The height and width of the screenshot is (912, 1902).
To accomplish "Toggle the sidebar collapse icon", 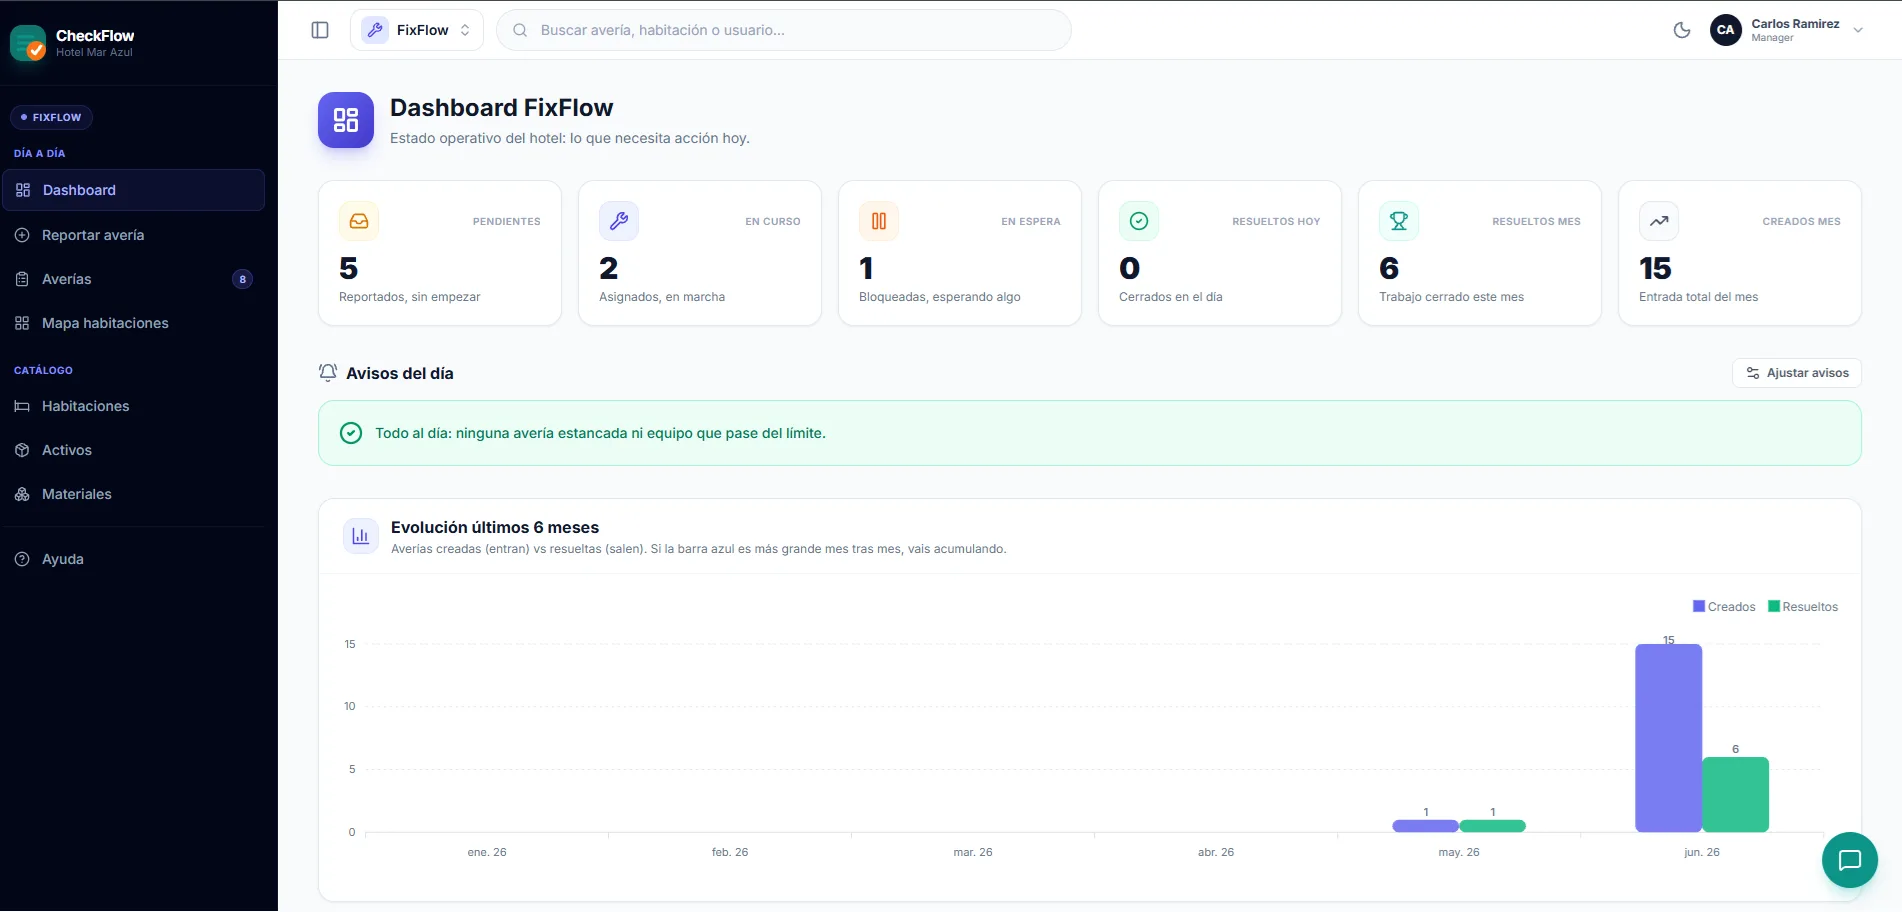I will 320,30.
